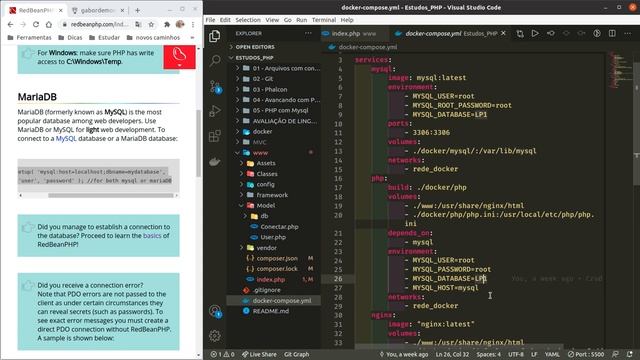Open editor More Actions ellipsis
Viewport: 640px width, 360px height.
click(x=628, y=33)
